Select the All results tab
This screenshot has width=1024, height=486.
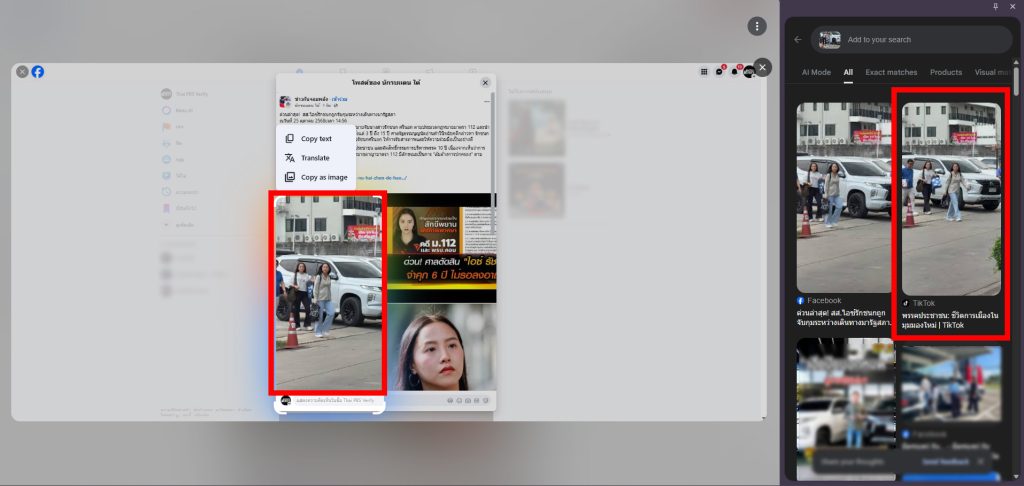tap(848, 73)
